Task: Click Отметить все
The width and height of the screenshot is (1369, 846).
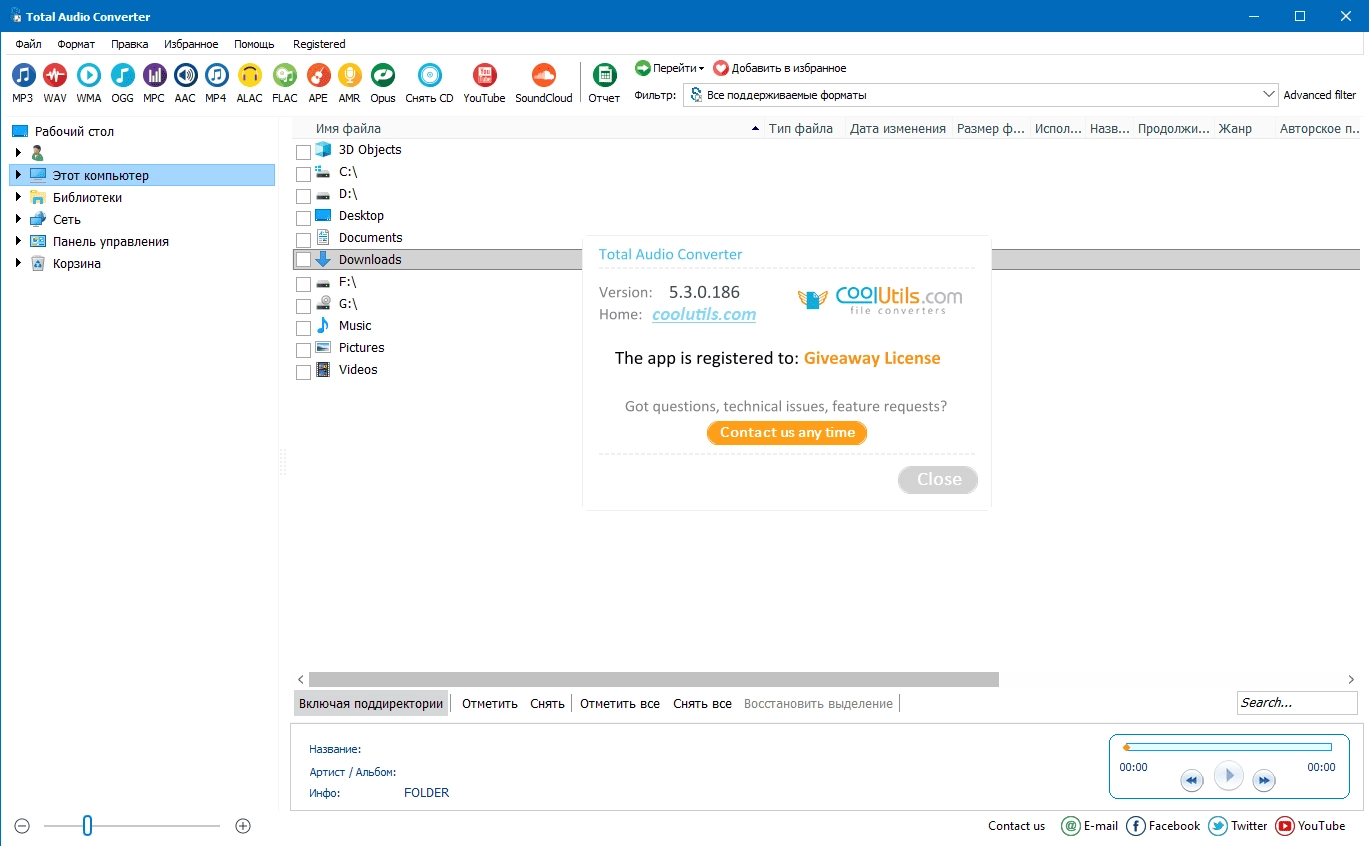Action: point(620,703)
